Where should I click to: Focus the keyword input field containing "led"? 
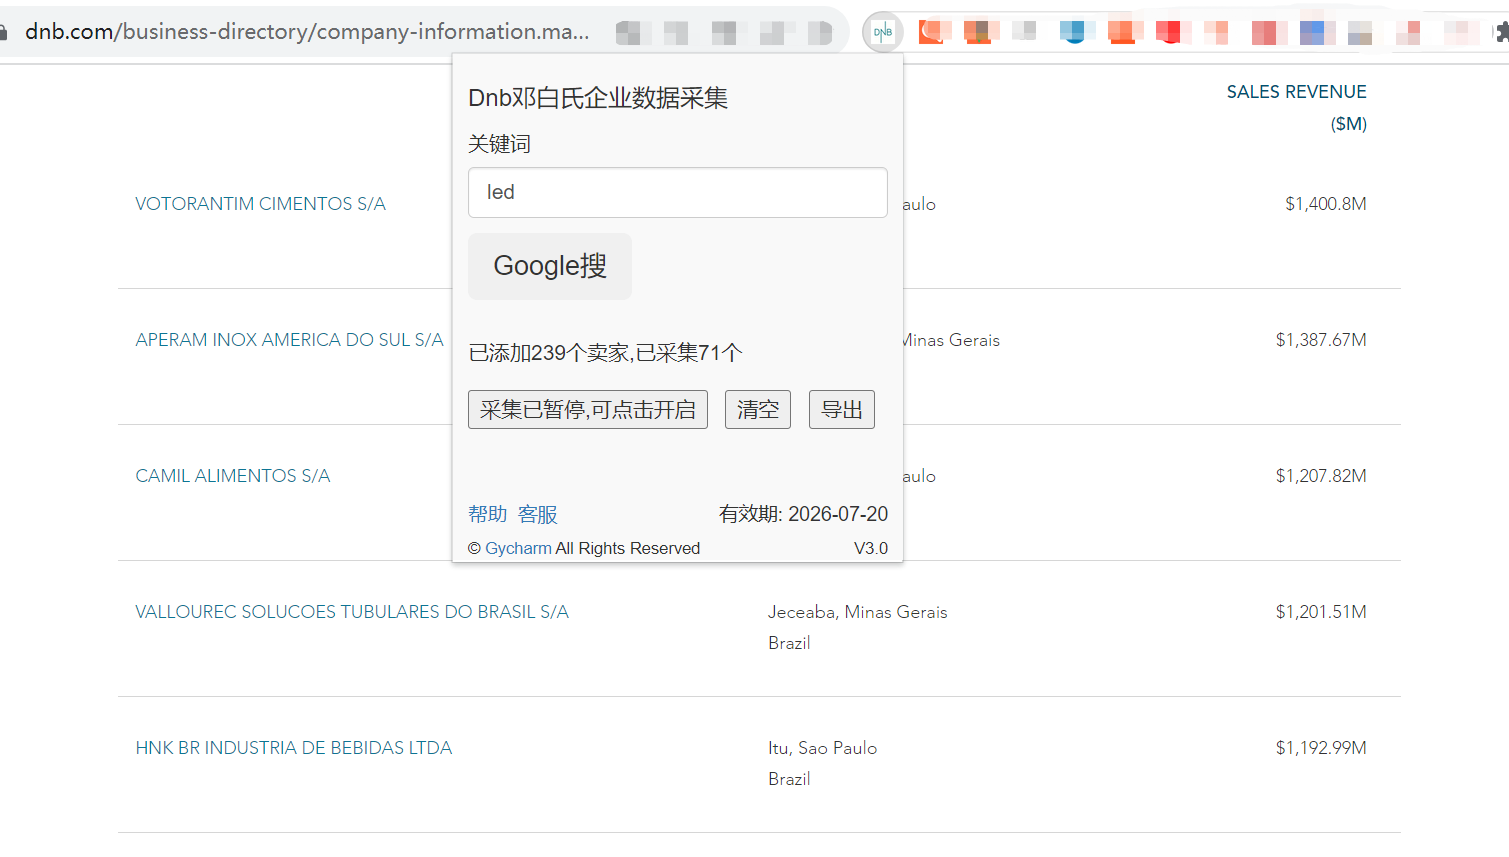(x=678, y=192)
